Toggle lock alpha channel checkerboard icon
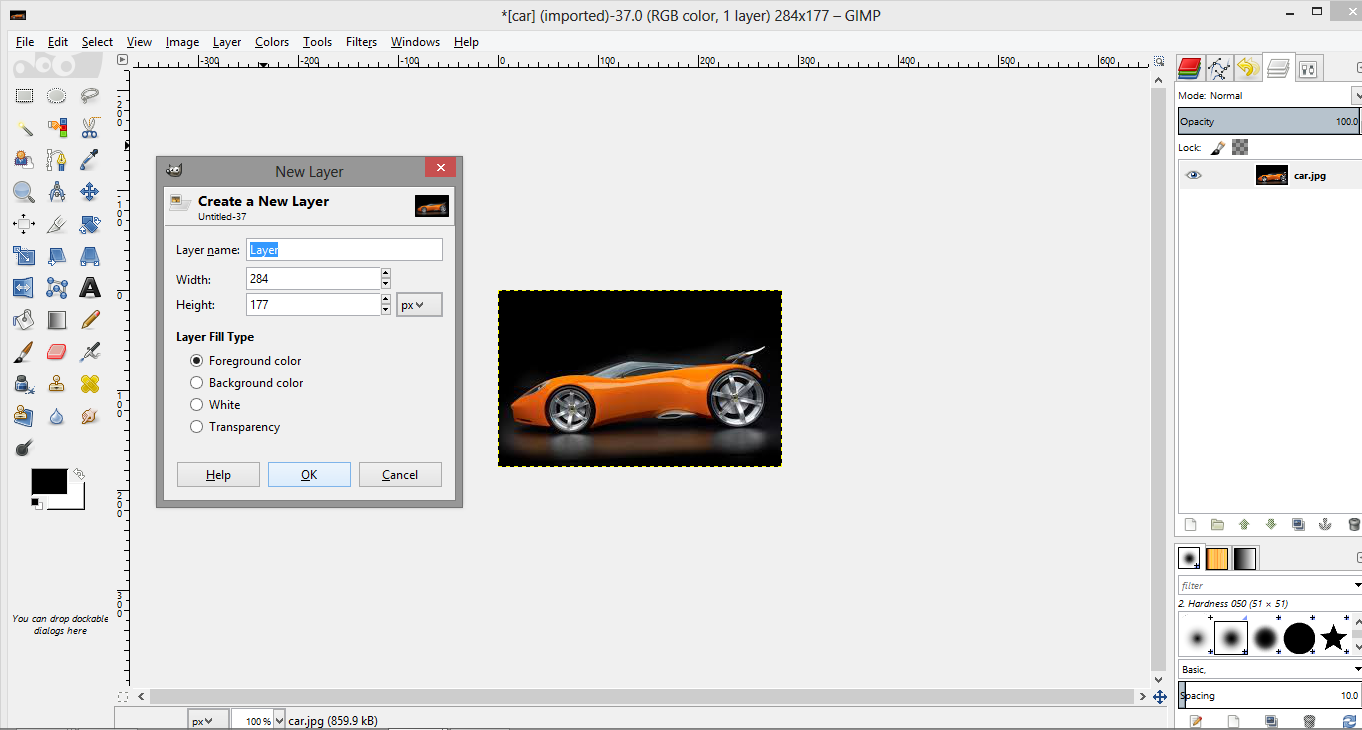This screenshot has width=1362, height=730. [1240, 147]
